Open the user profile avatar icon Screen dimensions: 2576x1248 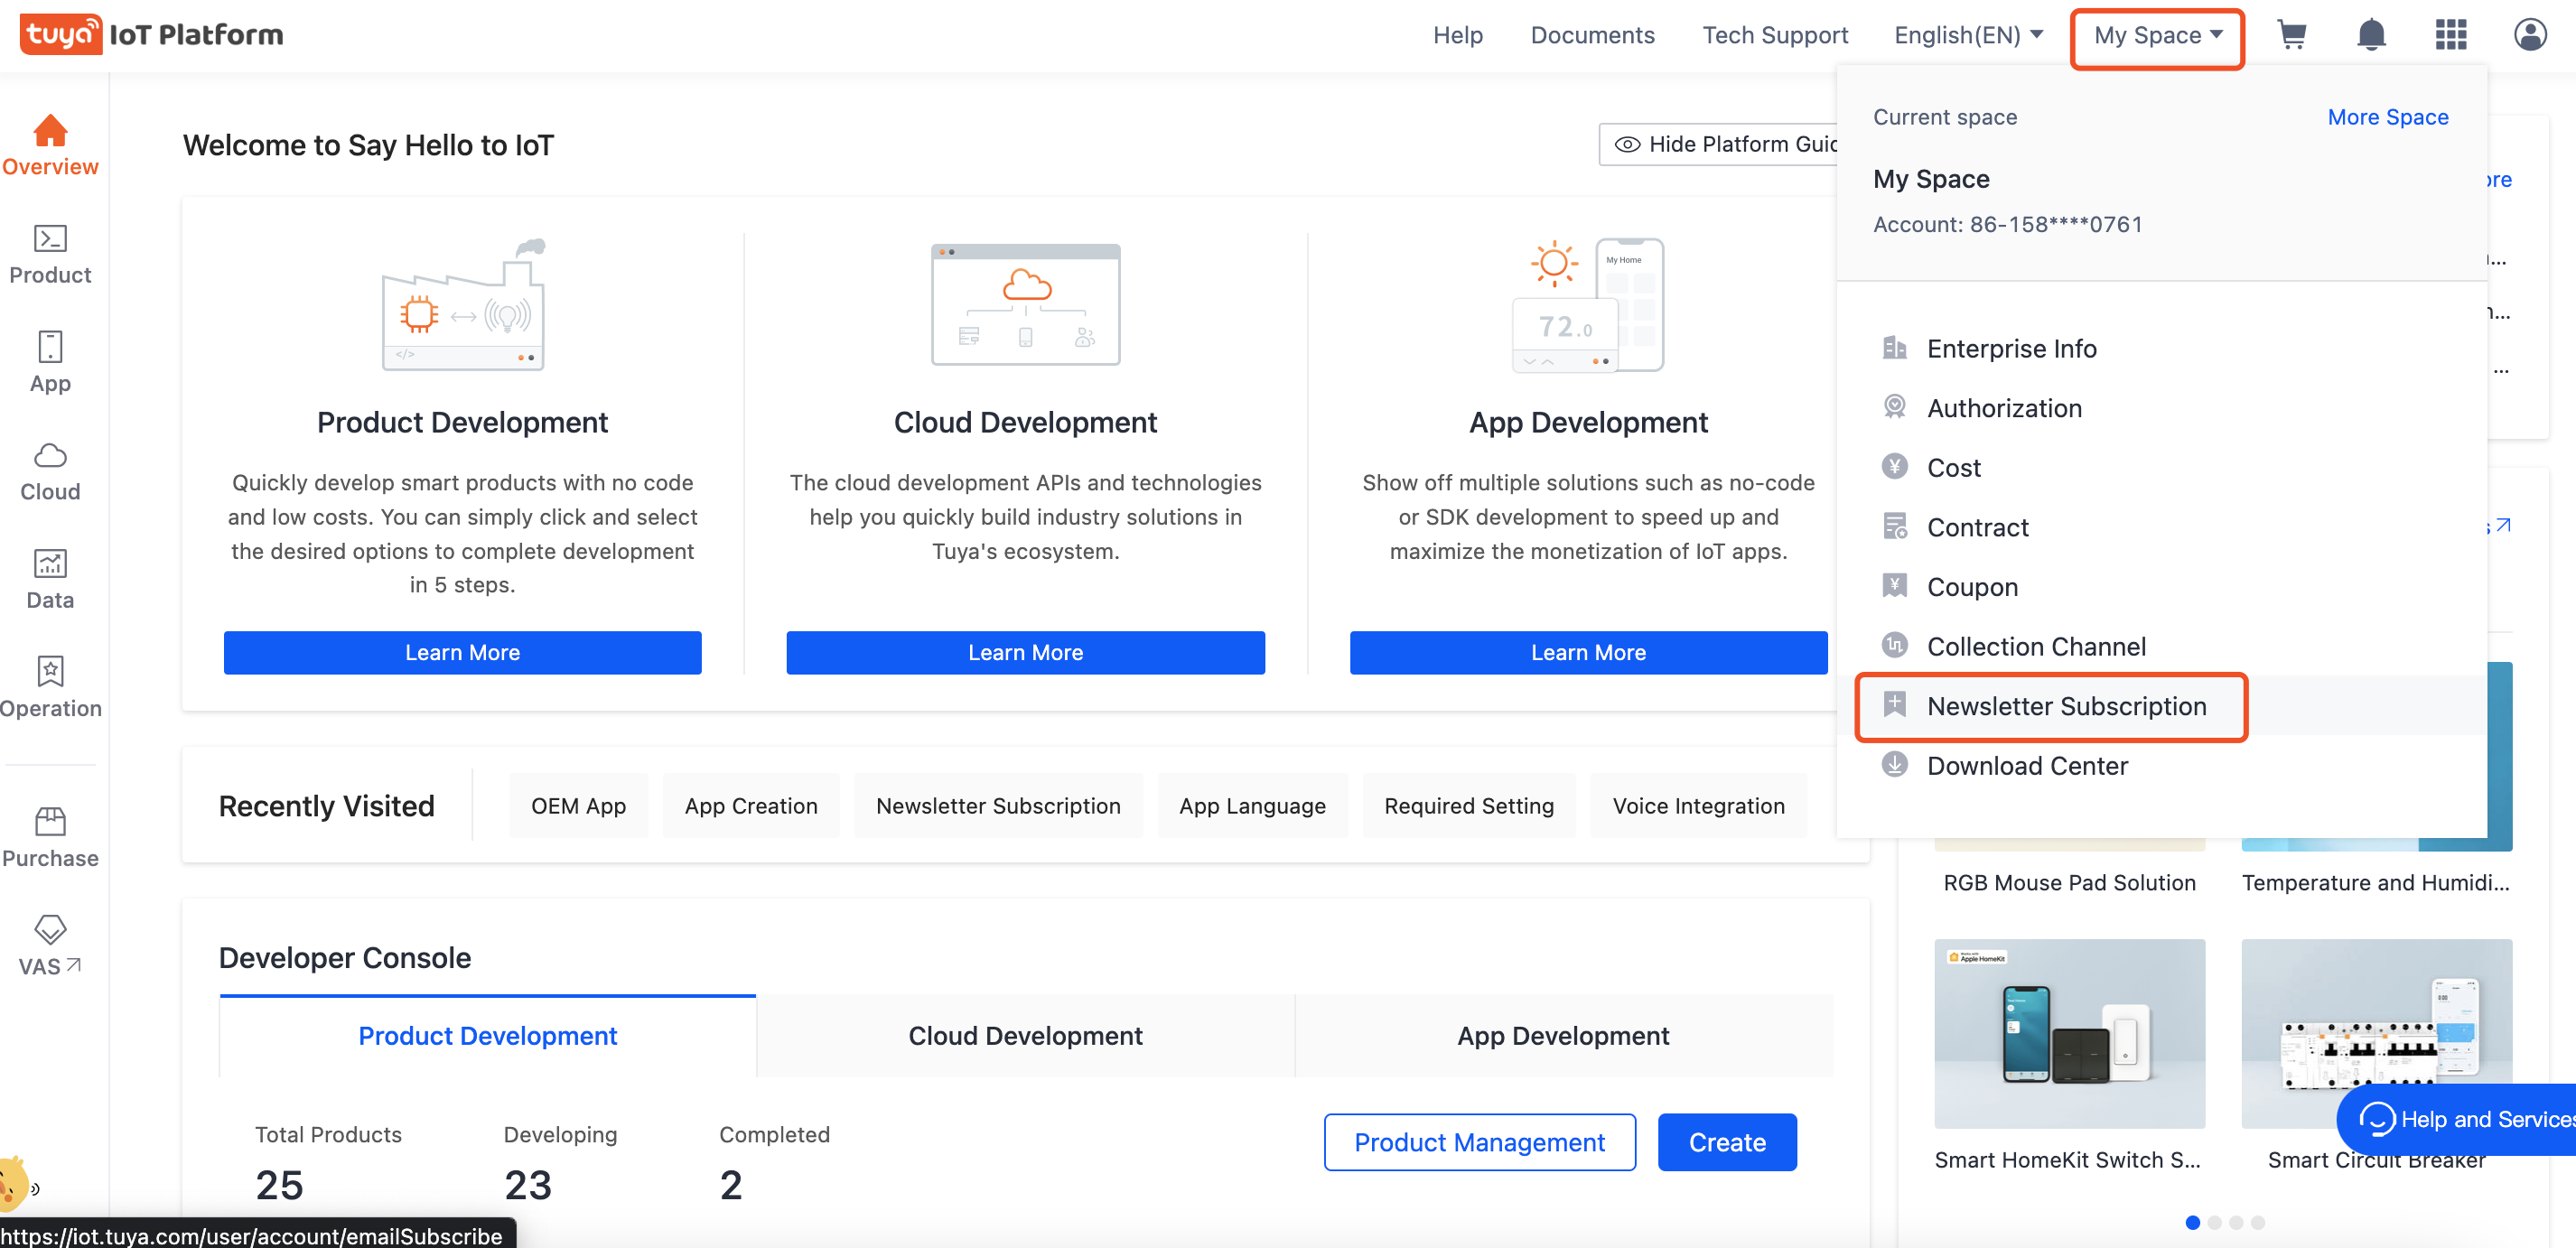(x=2530, y=35)
